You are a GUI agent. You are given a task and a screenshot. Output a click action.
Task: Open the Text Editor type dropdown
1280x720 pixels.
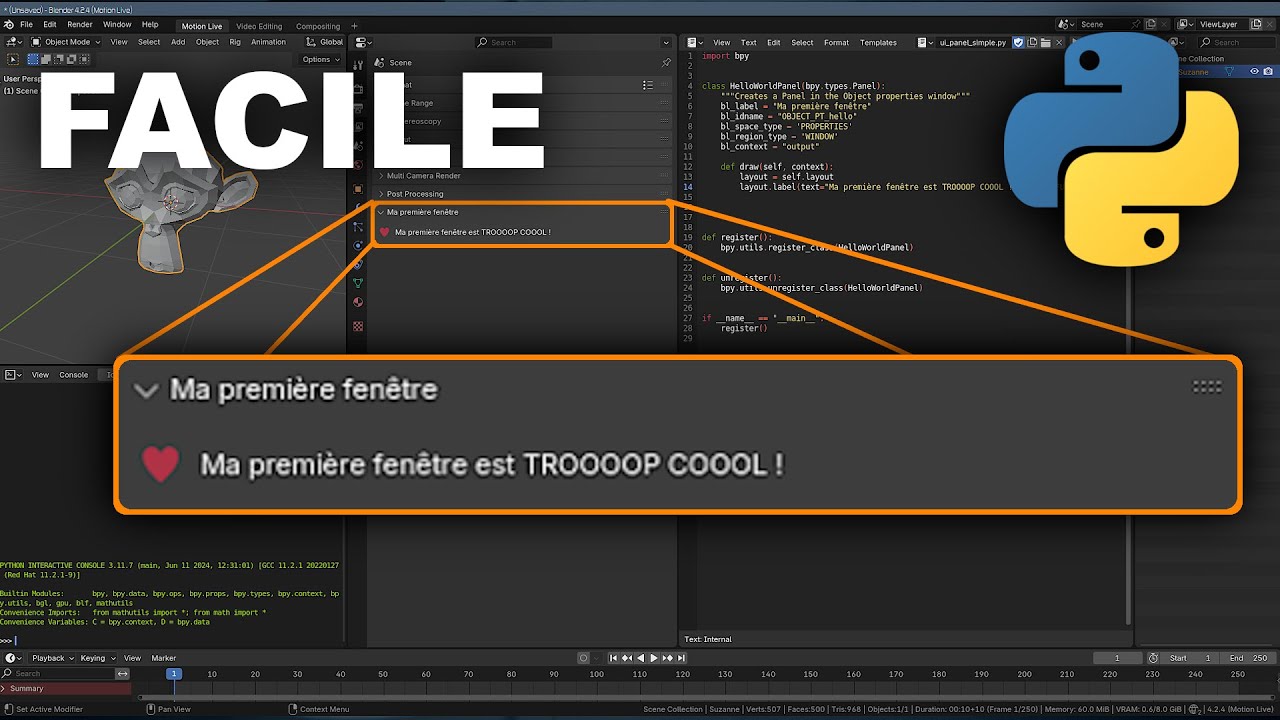[x=695, y=42]
